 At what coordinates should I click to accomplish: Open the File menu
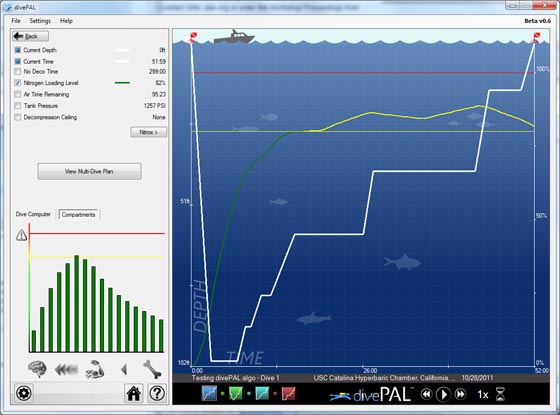pyautogui.click(x=16, y=21)
